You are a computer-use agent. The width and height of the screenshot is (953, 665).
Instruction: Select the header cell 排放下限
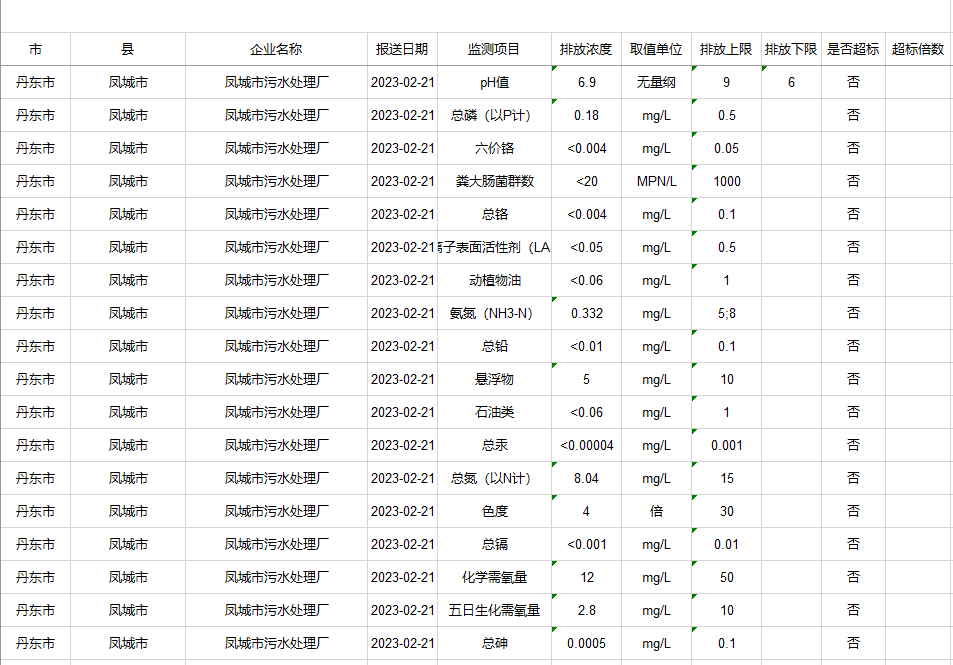tap(791, 49)
